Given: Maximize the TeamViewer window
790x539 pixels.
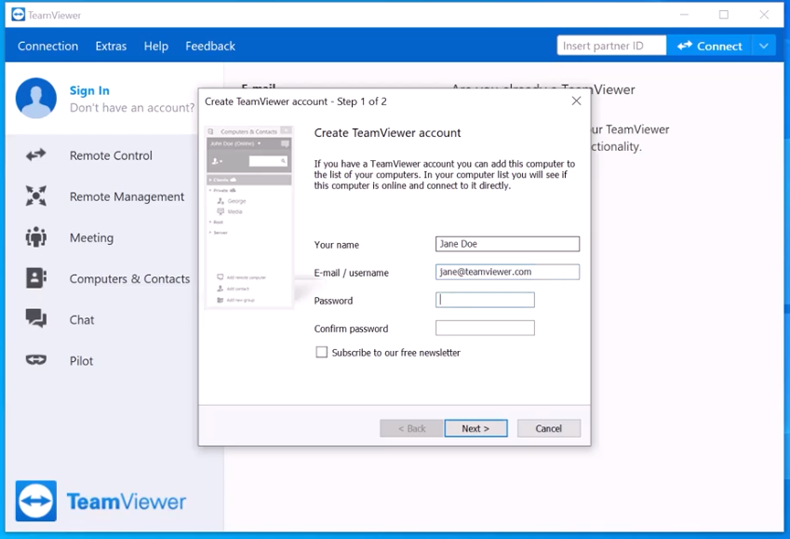Looking at the screenshot, I should 724,15.
